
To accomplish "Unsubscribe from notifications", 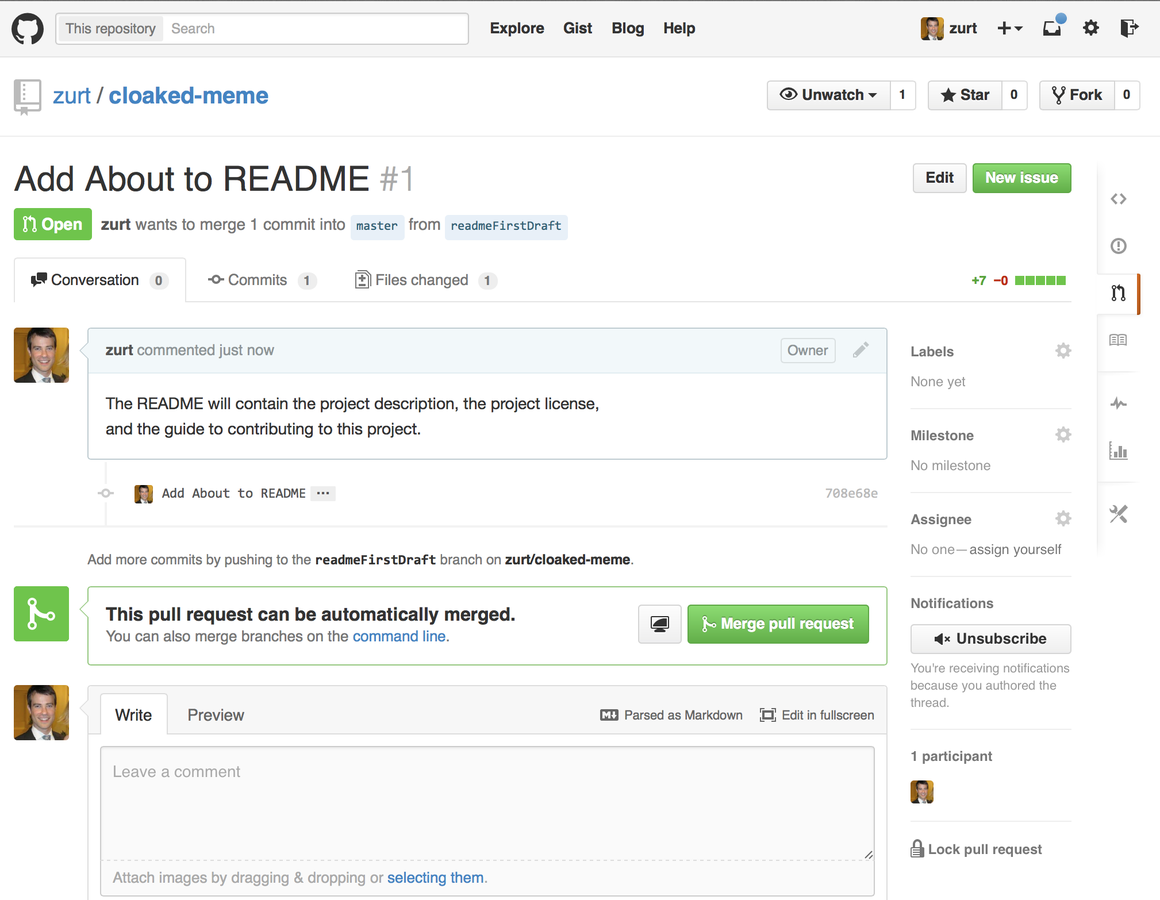I will tap(991, 639).
